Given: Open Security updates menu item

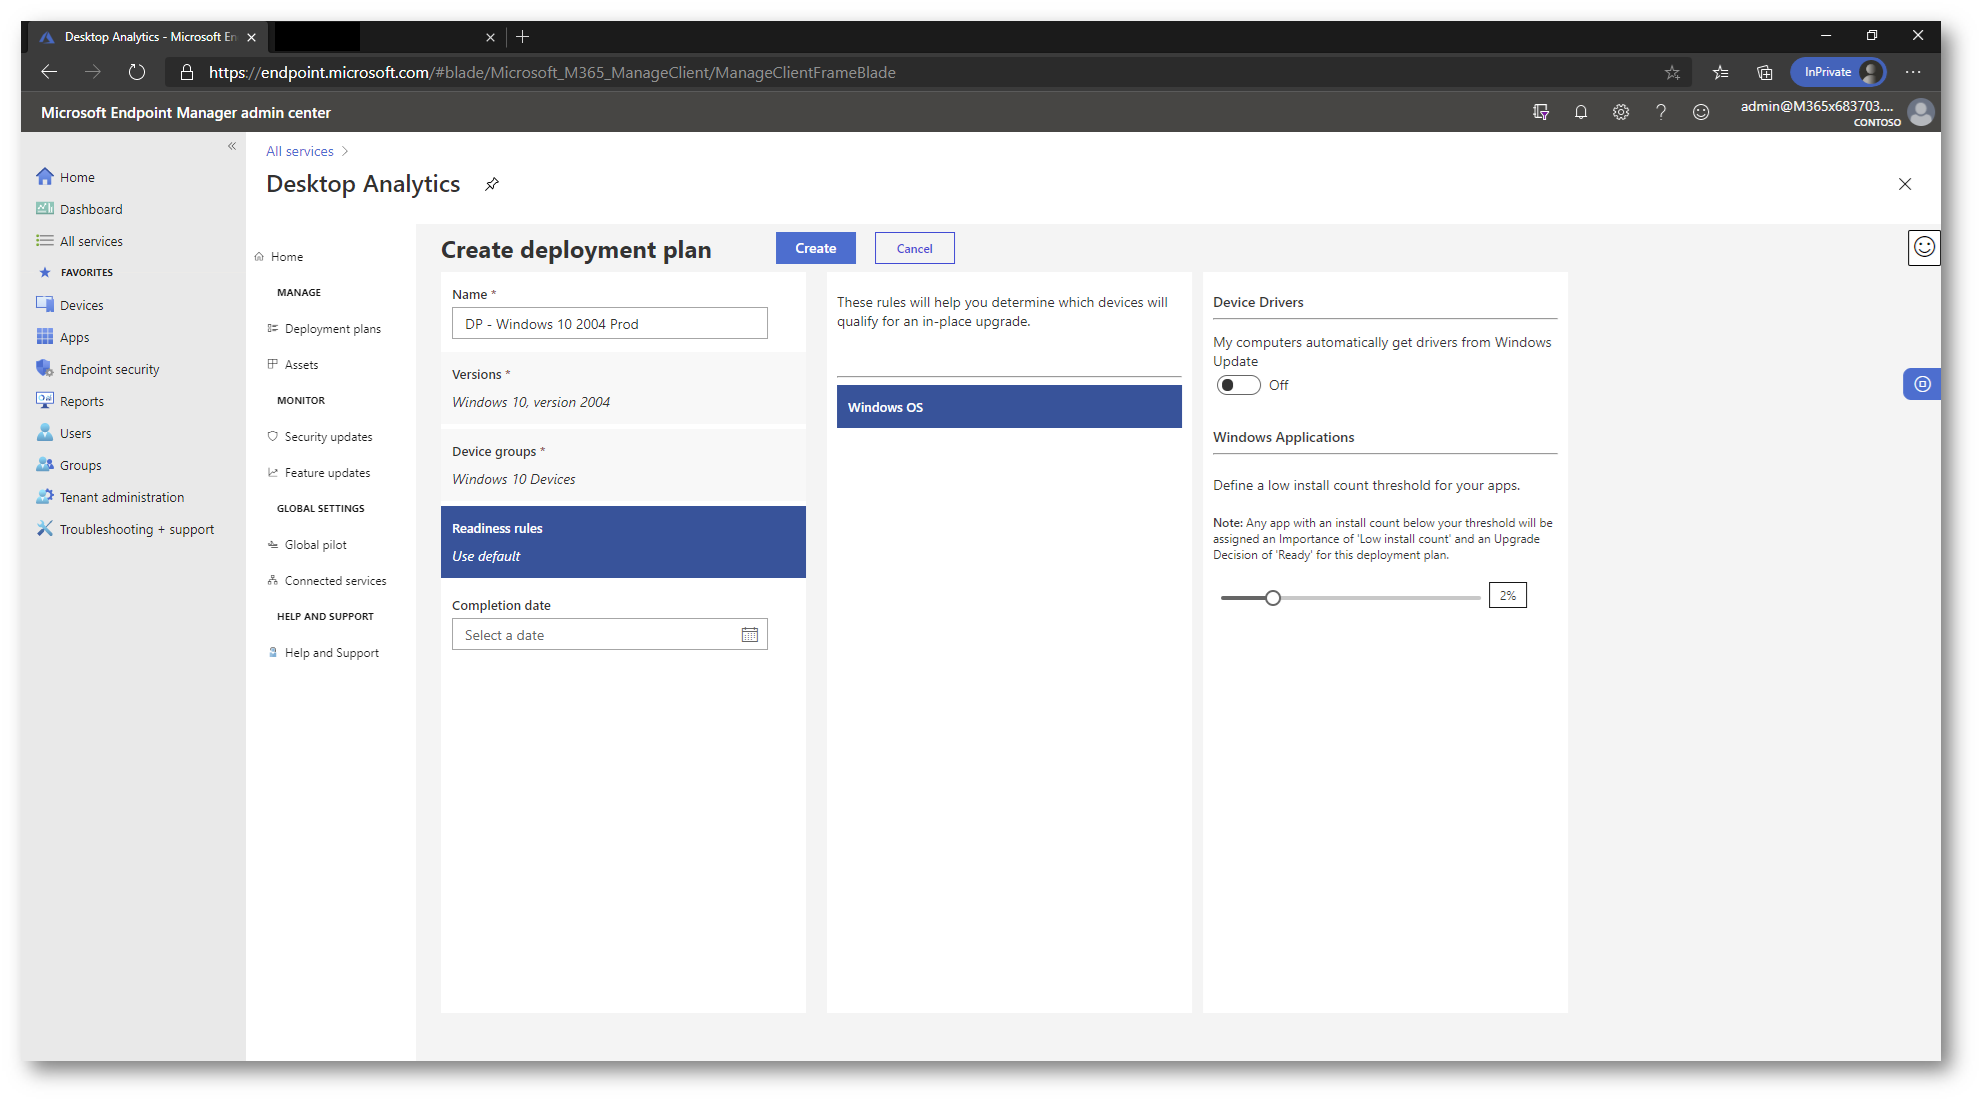Looking at the screenshot, I should [320, 437].
